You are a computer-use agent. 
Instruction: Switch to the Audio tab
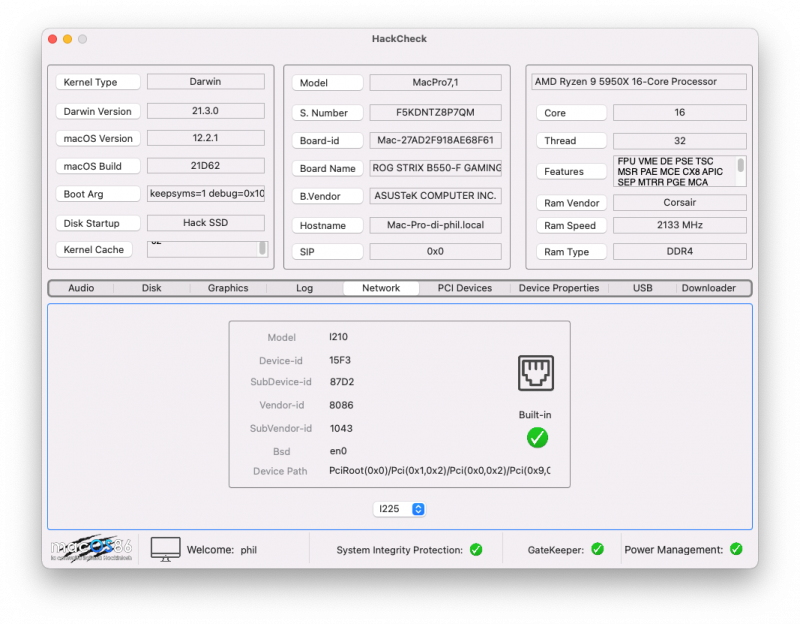tap(81, 288)
